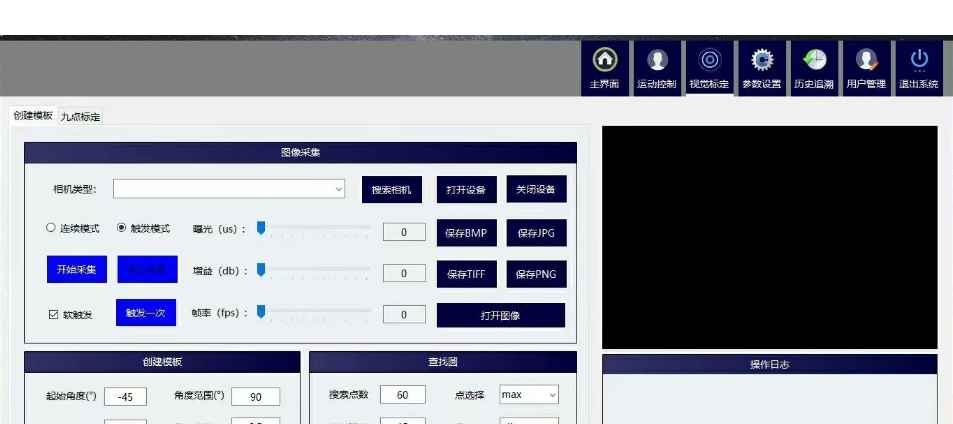Click the 曝光 value field showing 0
Screen dimensions: 953x424
tap(404, 232)
